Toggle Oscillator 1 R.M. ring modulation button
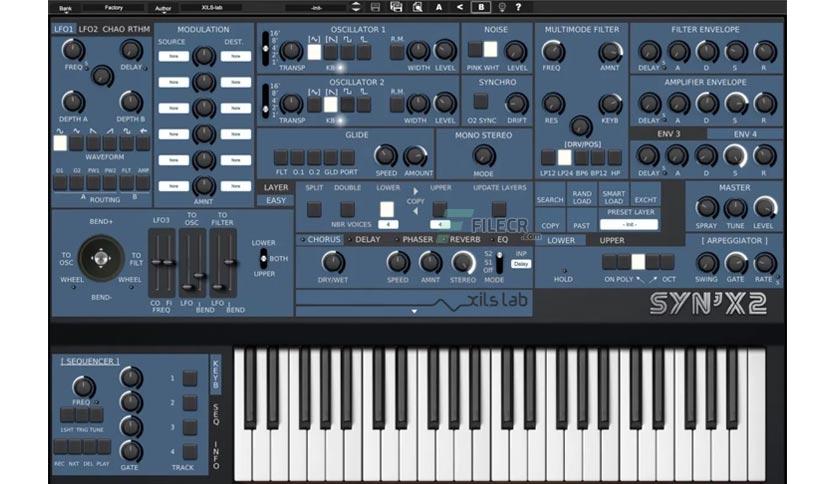This screenshot has height=484, width=836. pyautogui.click(x=397, y=52)
